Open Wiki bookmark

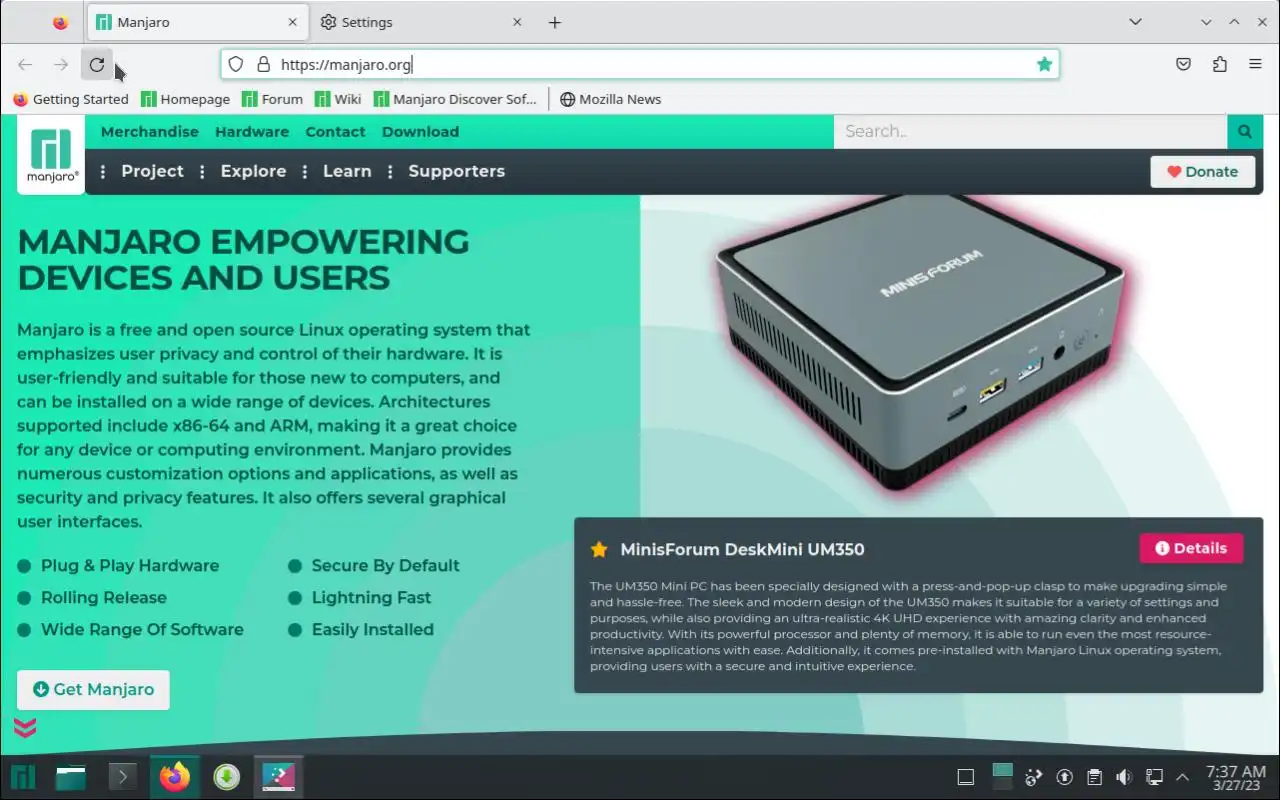coord(338,99)
